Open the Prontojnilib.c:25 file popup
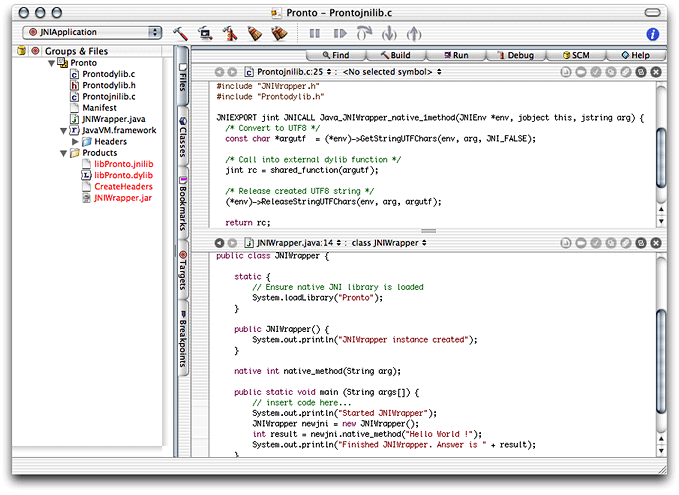This screenshot has width=679, height=495. point(288,72)
